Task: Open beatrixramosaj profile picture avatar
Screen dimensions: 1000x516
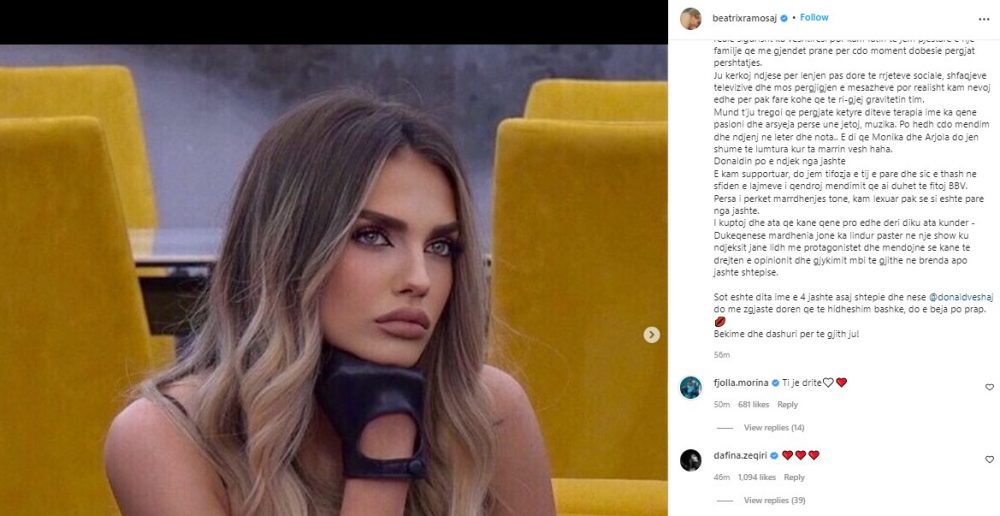Action: pos(690,18)
